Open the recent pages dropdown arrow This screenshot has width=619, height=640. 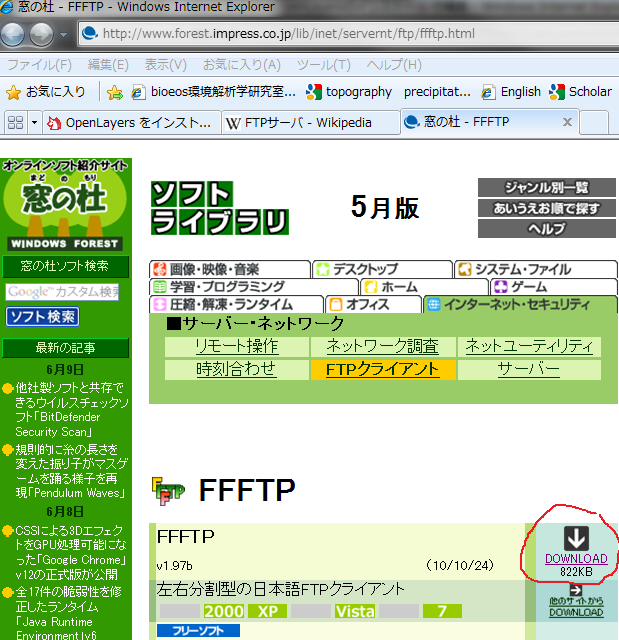coord(64,35)
